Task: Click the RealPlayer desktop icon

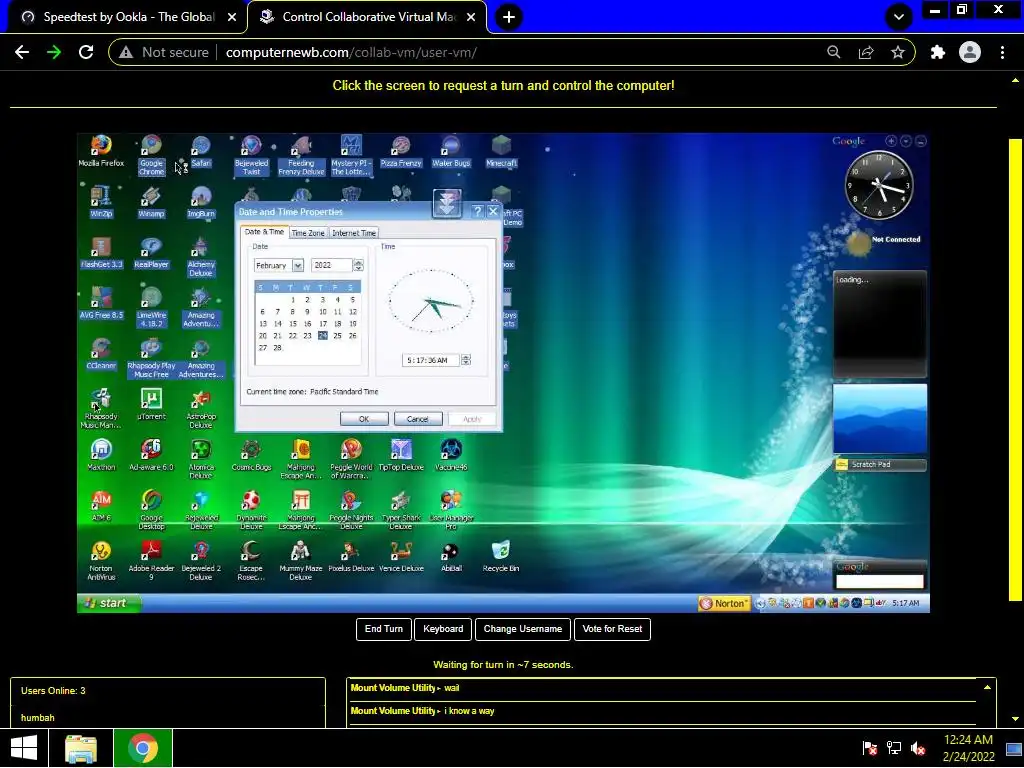Action: 151,252
